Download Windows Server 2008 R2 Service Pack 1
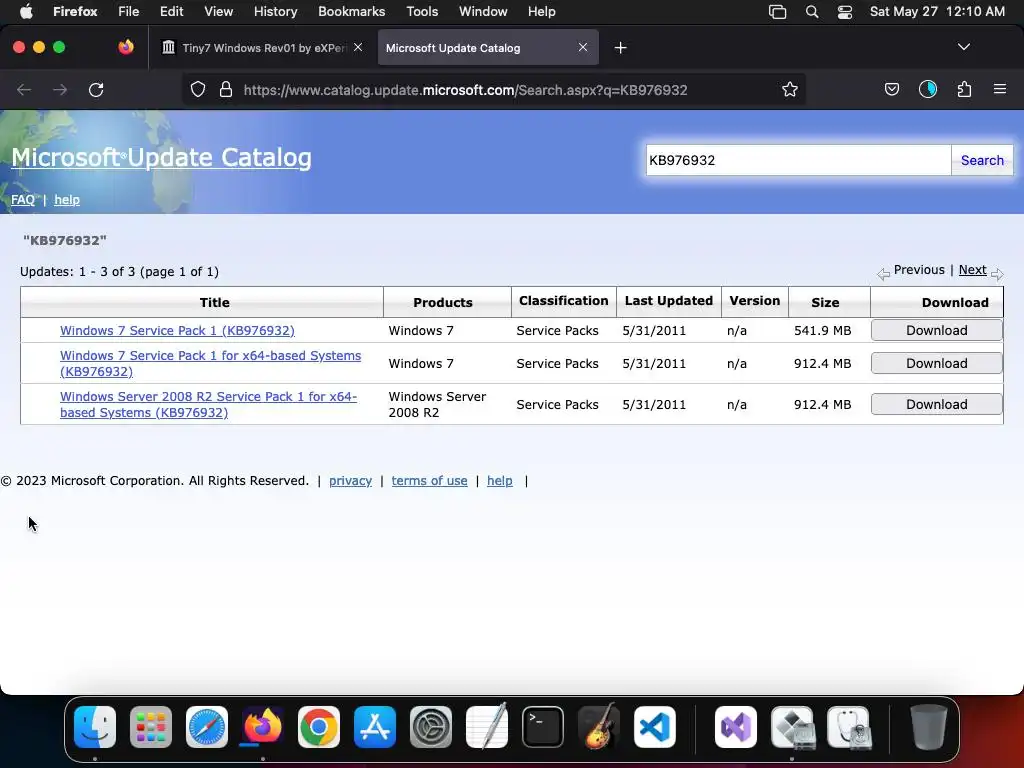The height and width of the screenshot is (768, 1024). (936, 404)
